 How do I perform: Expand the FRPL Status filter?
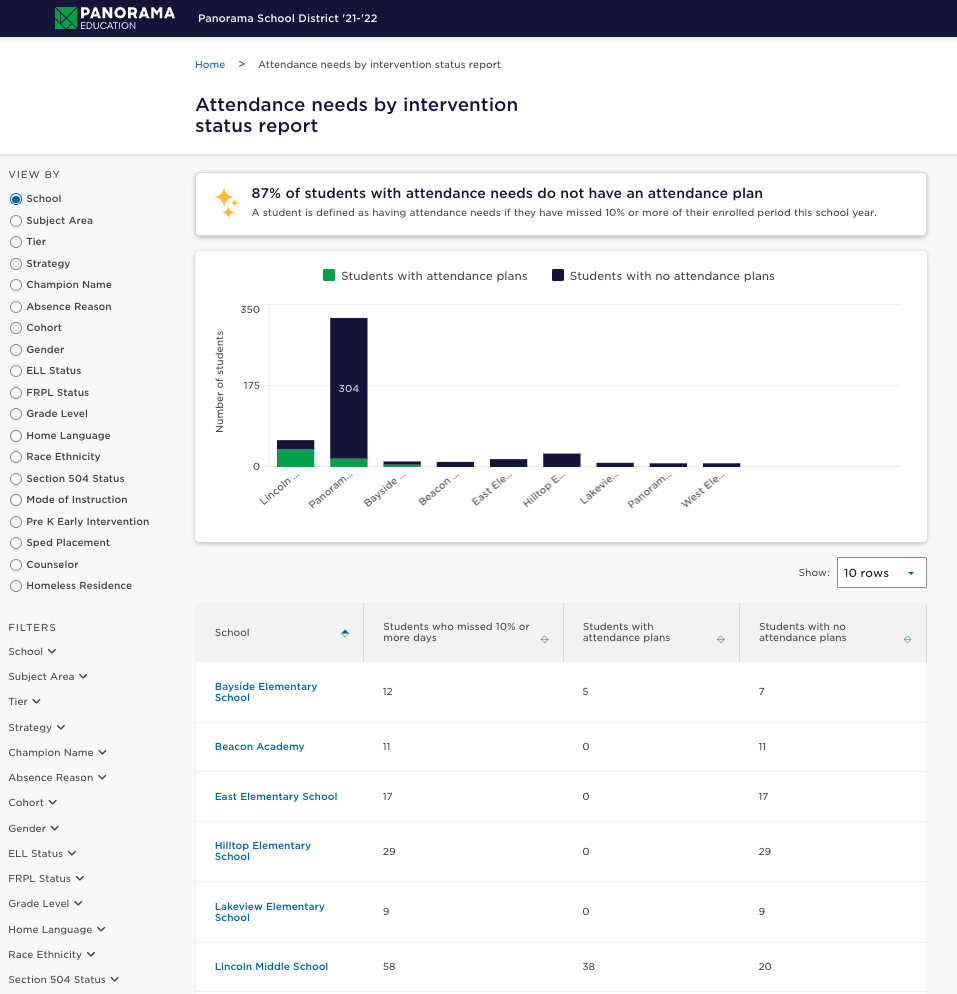point(46,879)
